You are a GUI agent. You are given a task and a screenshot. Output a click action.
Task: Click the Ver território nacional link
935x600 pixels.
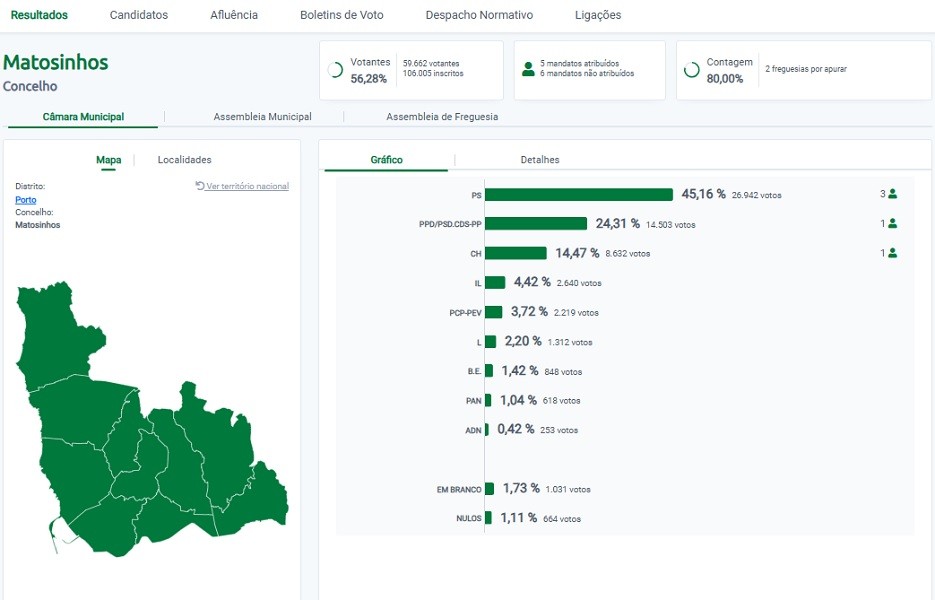coord(247,186)
